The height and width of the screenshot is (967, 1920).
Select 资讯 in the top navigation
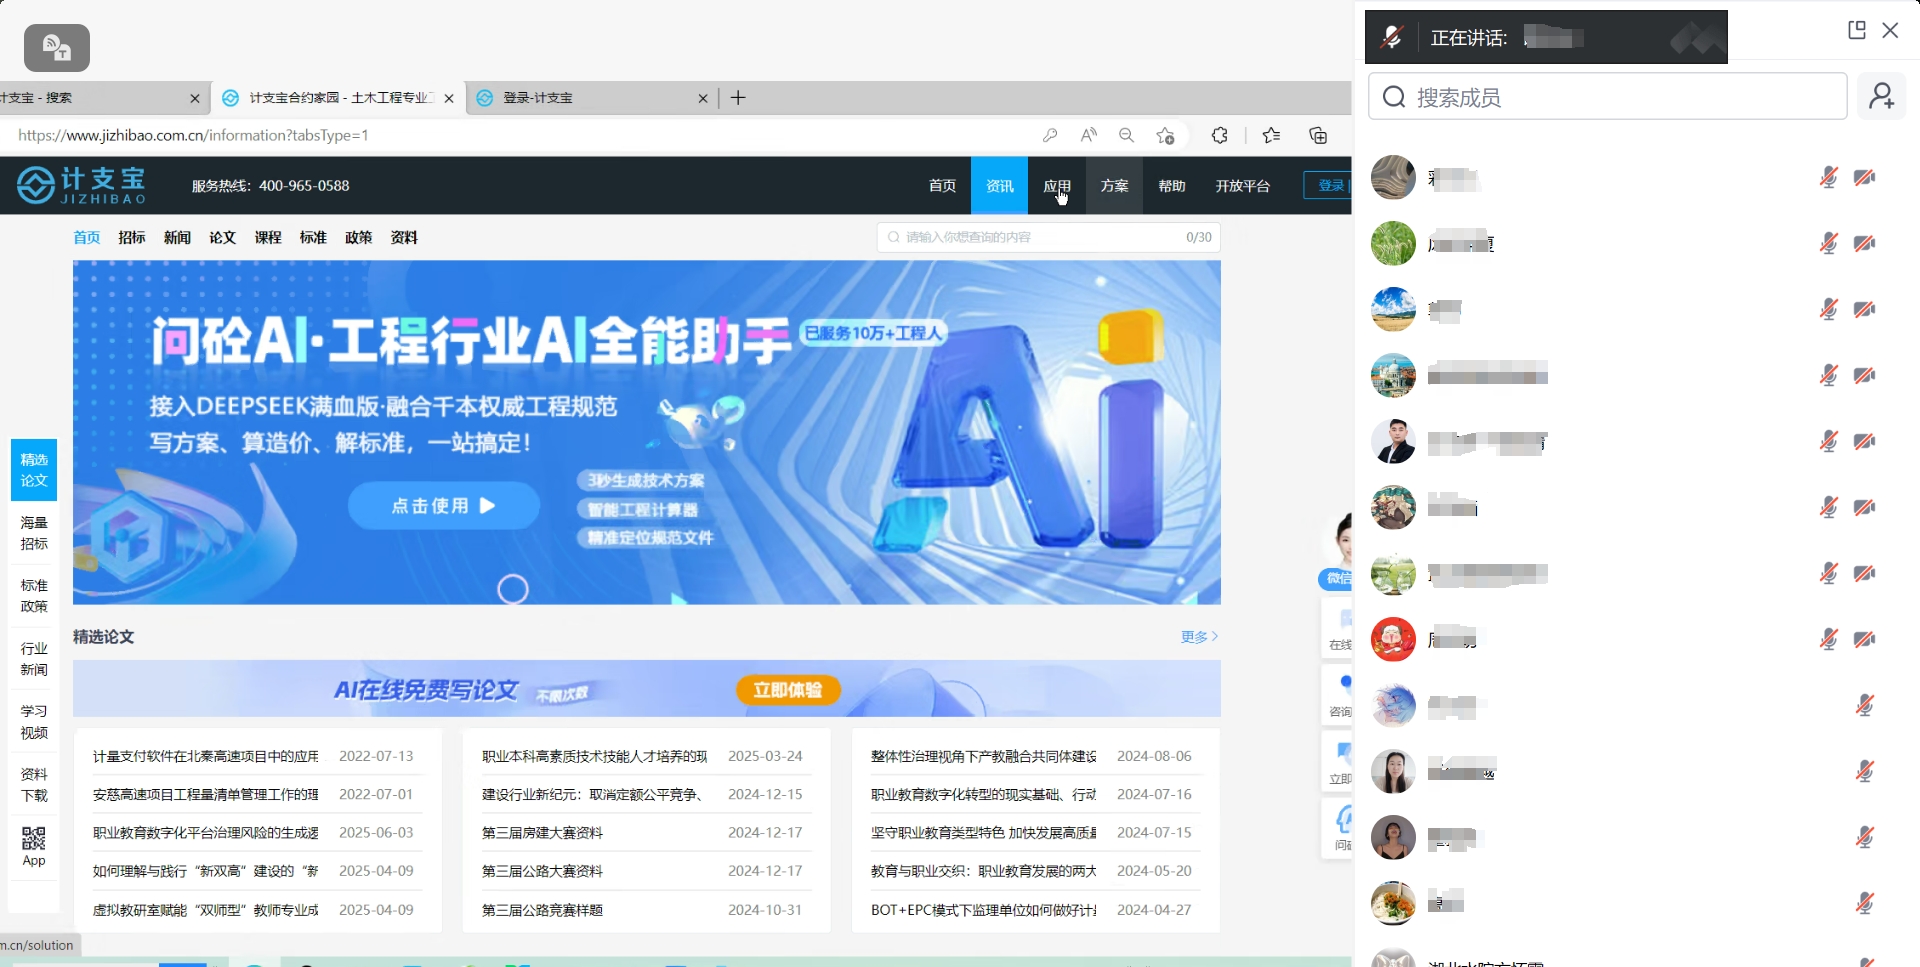pos(999,186)
